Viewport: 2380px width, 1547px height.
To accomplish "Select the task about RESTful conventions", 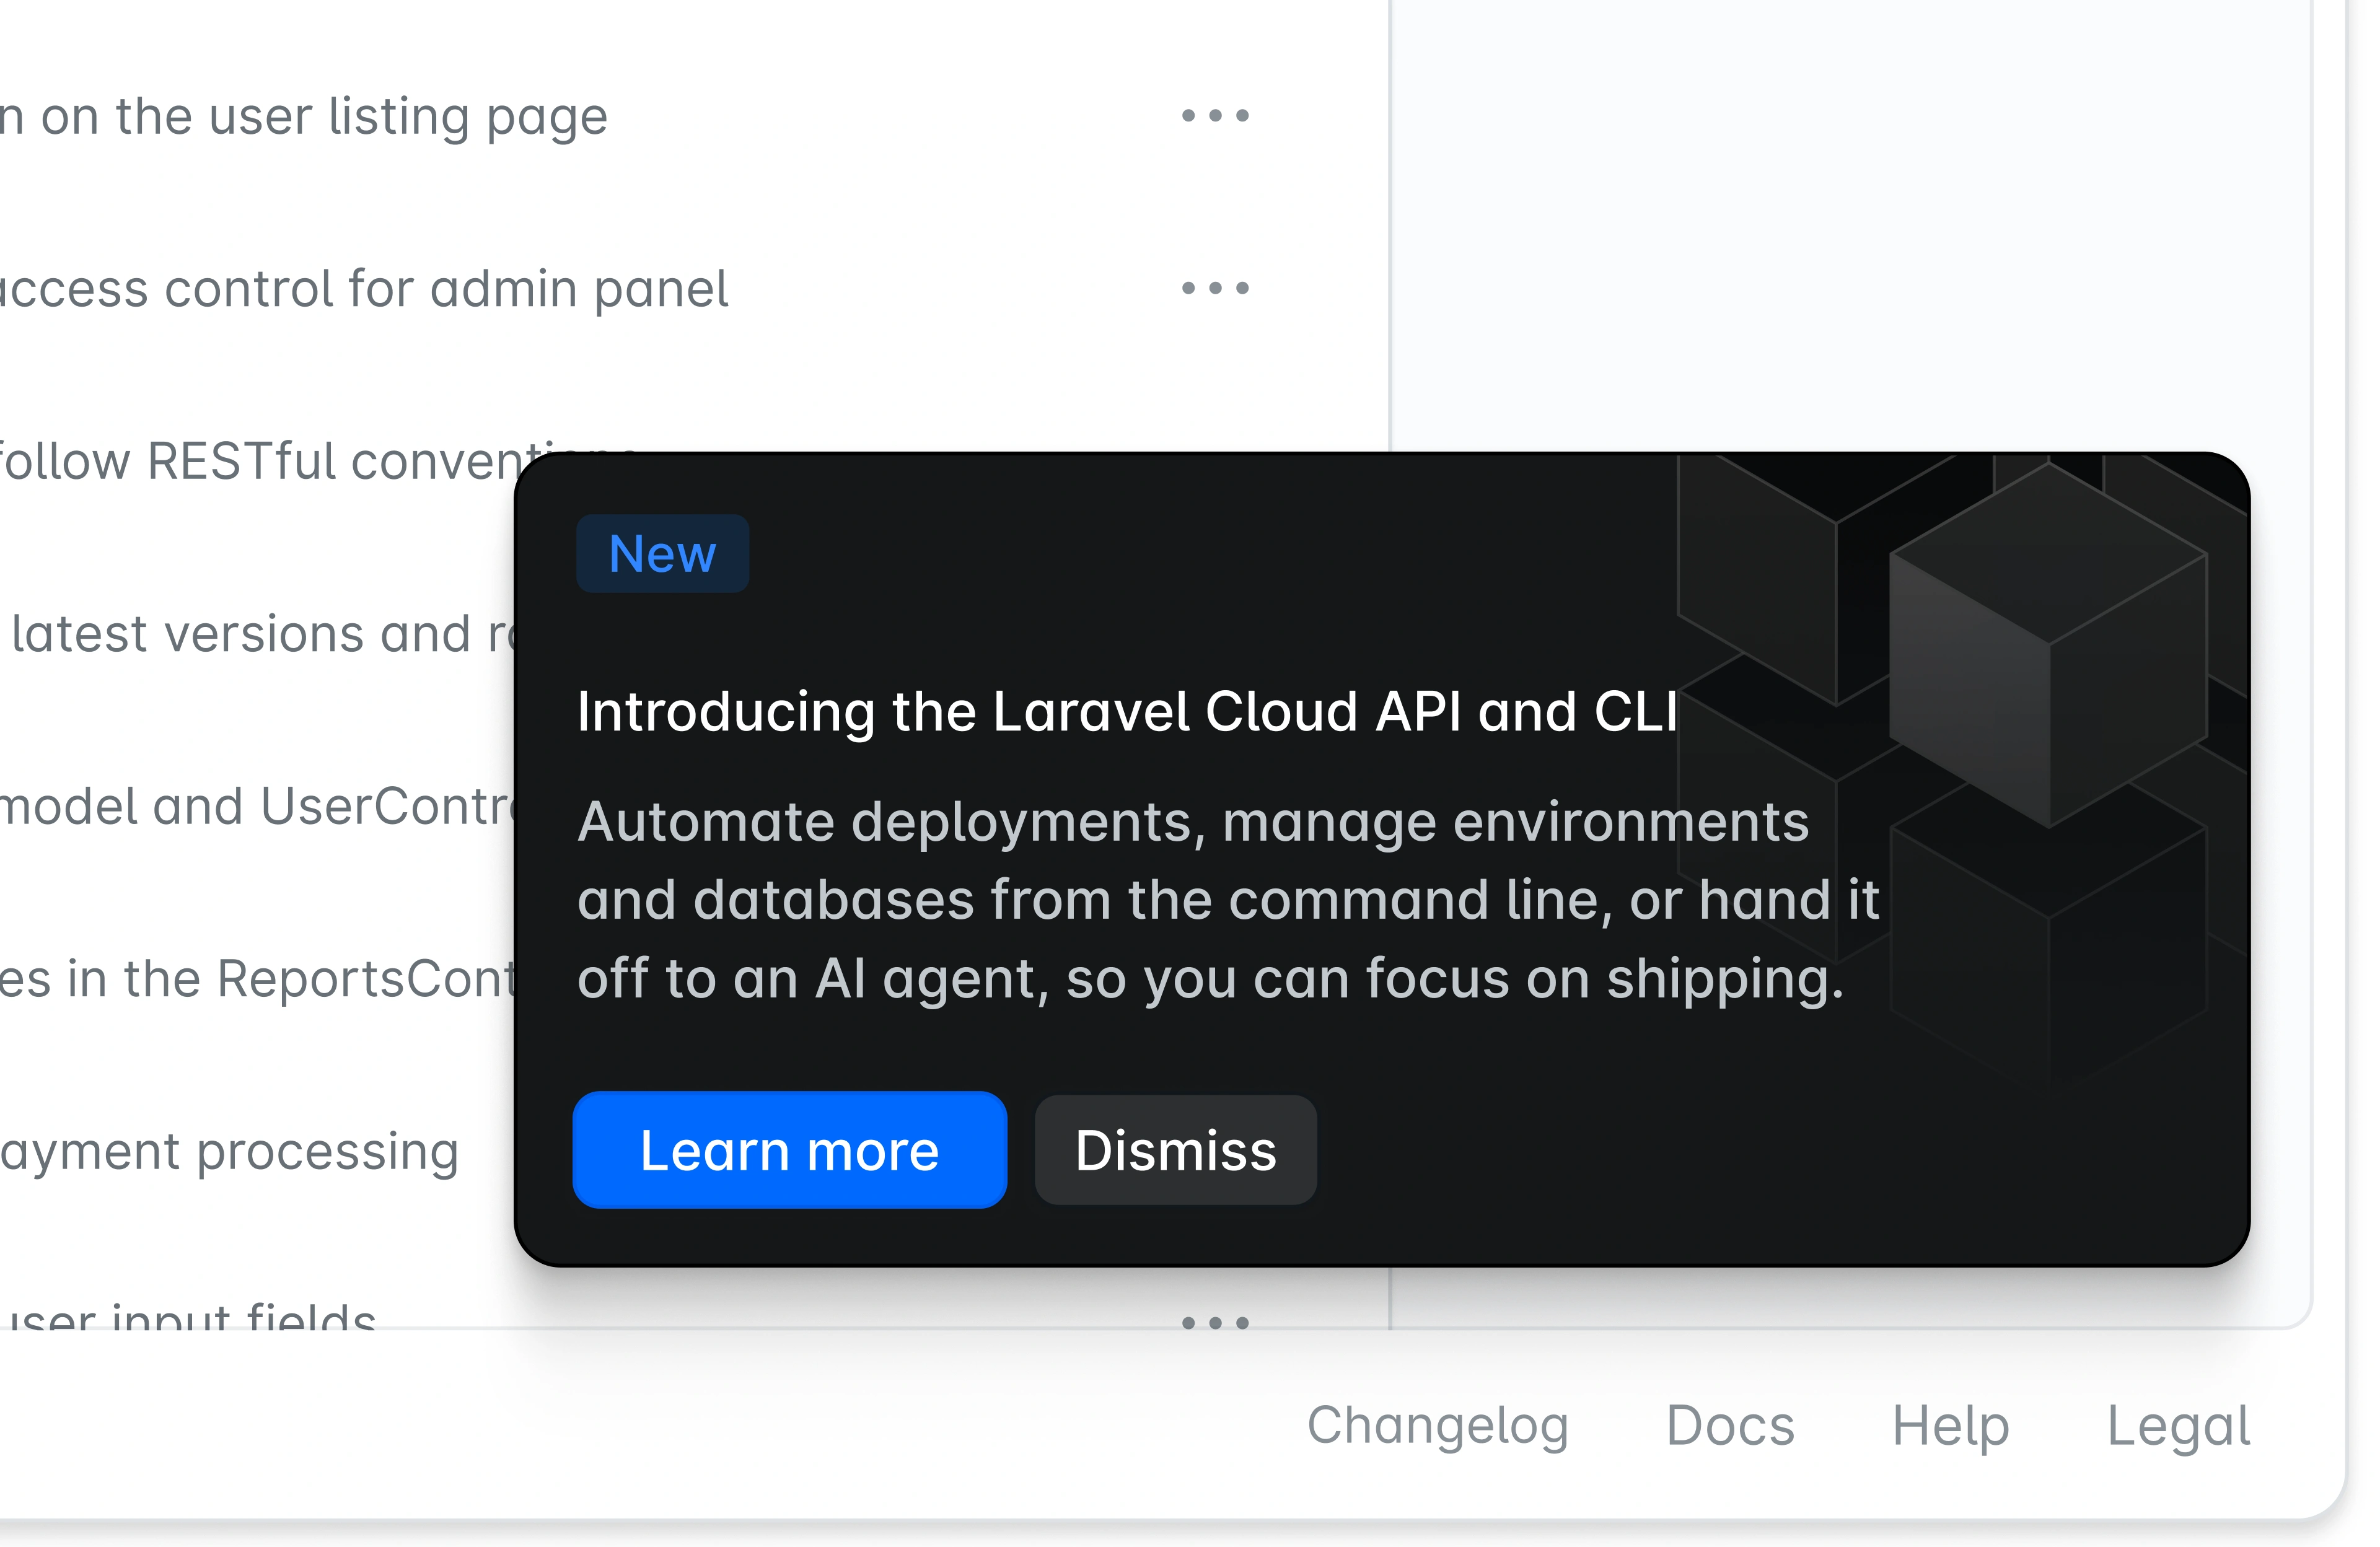I will click(300, 460).
